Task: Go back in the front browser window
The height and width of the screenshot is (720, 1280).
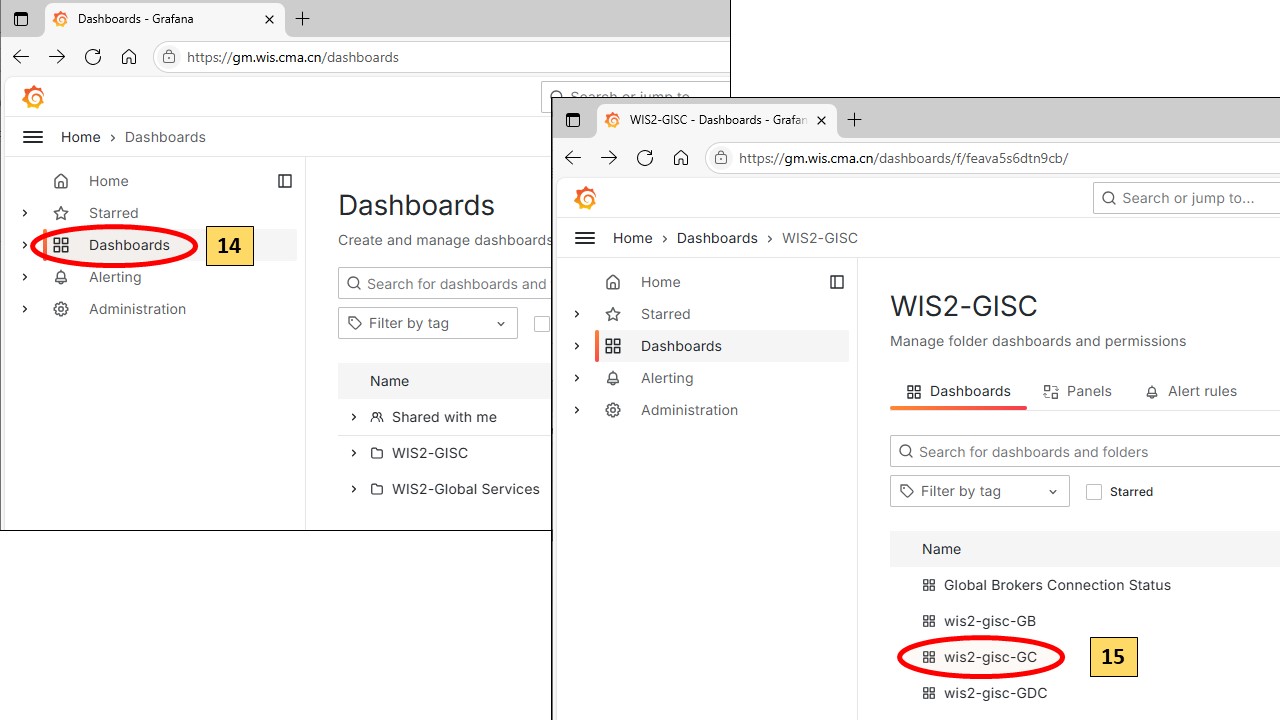Action: click(573, 158)
